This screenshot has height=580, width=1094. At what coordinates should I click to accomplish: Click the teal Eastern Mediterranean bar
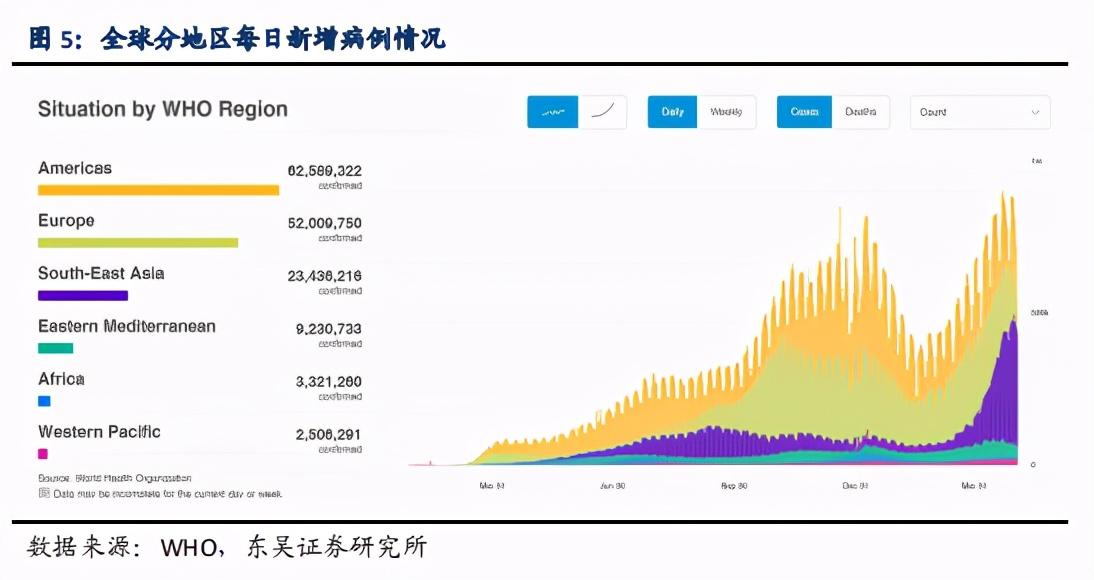(56, 348)
